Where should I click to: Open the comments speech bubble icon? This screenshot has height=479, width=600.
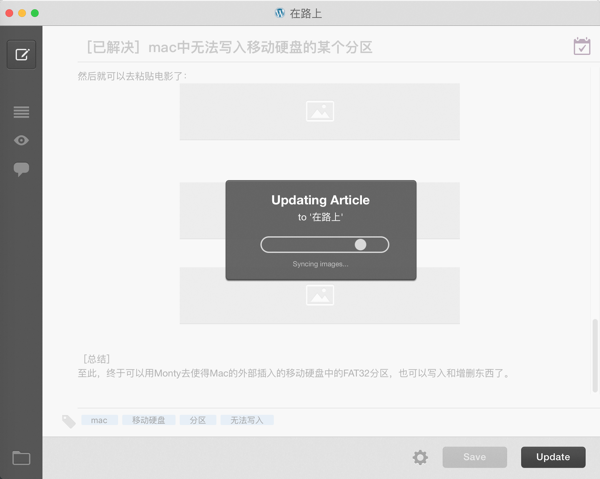click(x=21, y=169)
